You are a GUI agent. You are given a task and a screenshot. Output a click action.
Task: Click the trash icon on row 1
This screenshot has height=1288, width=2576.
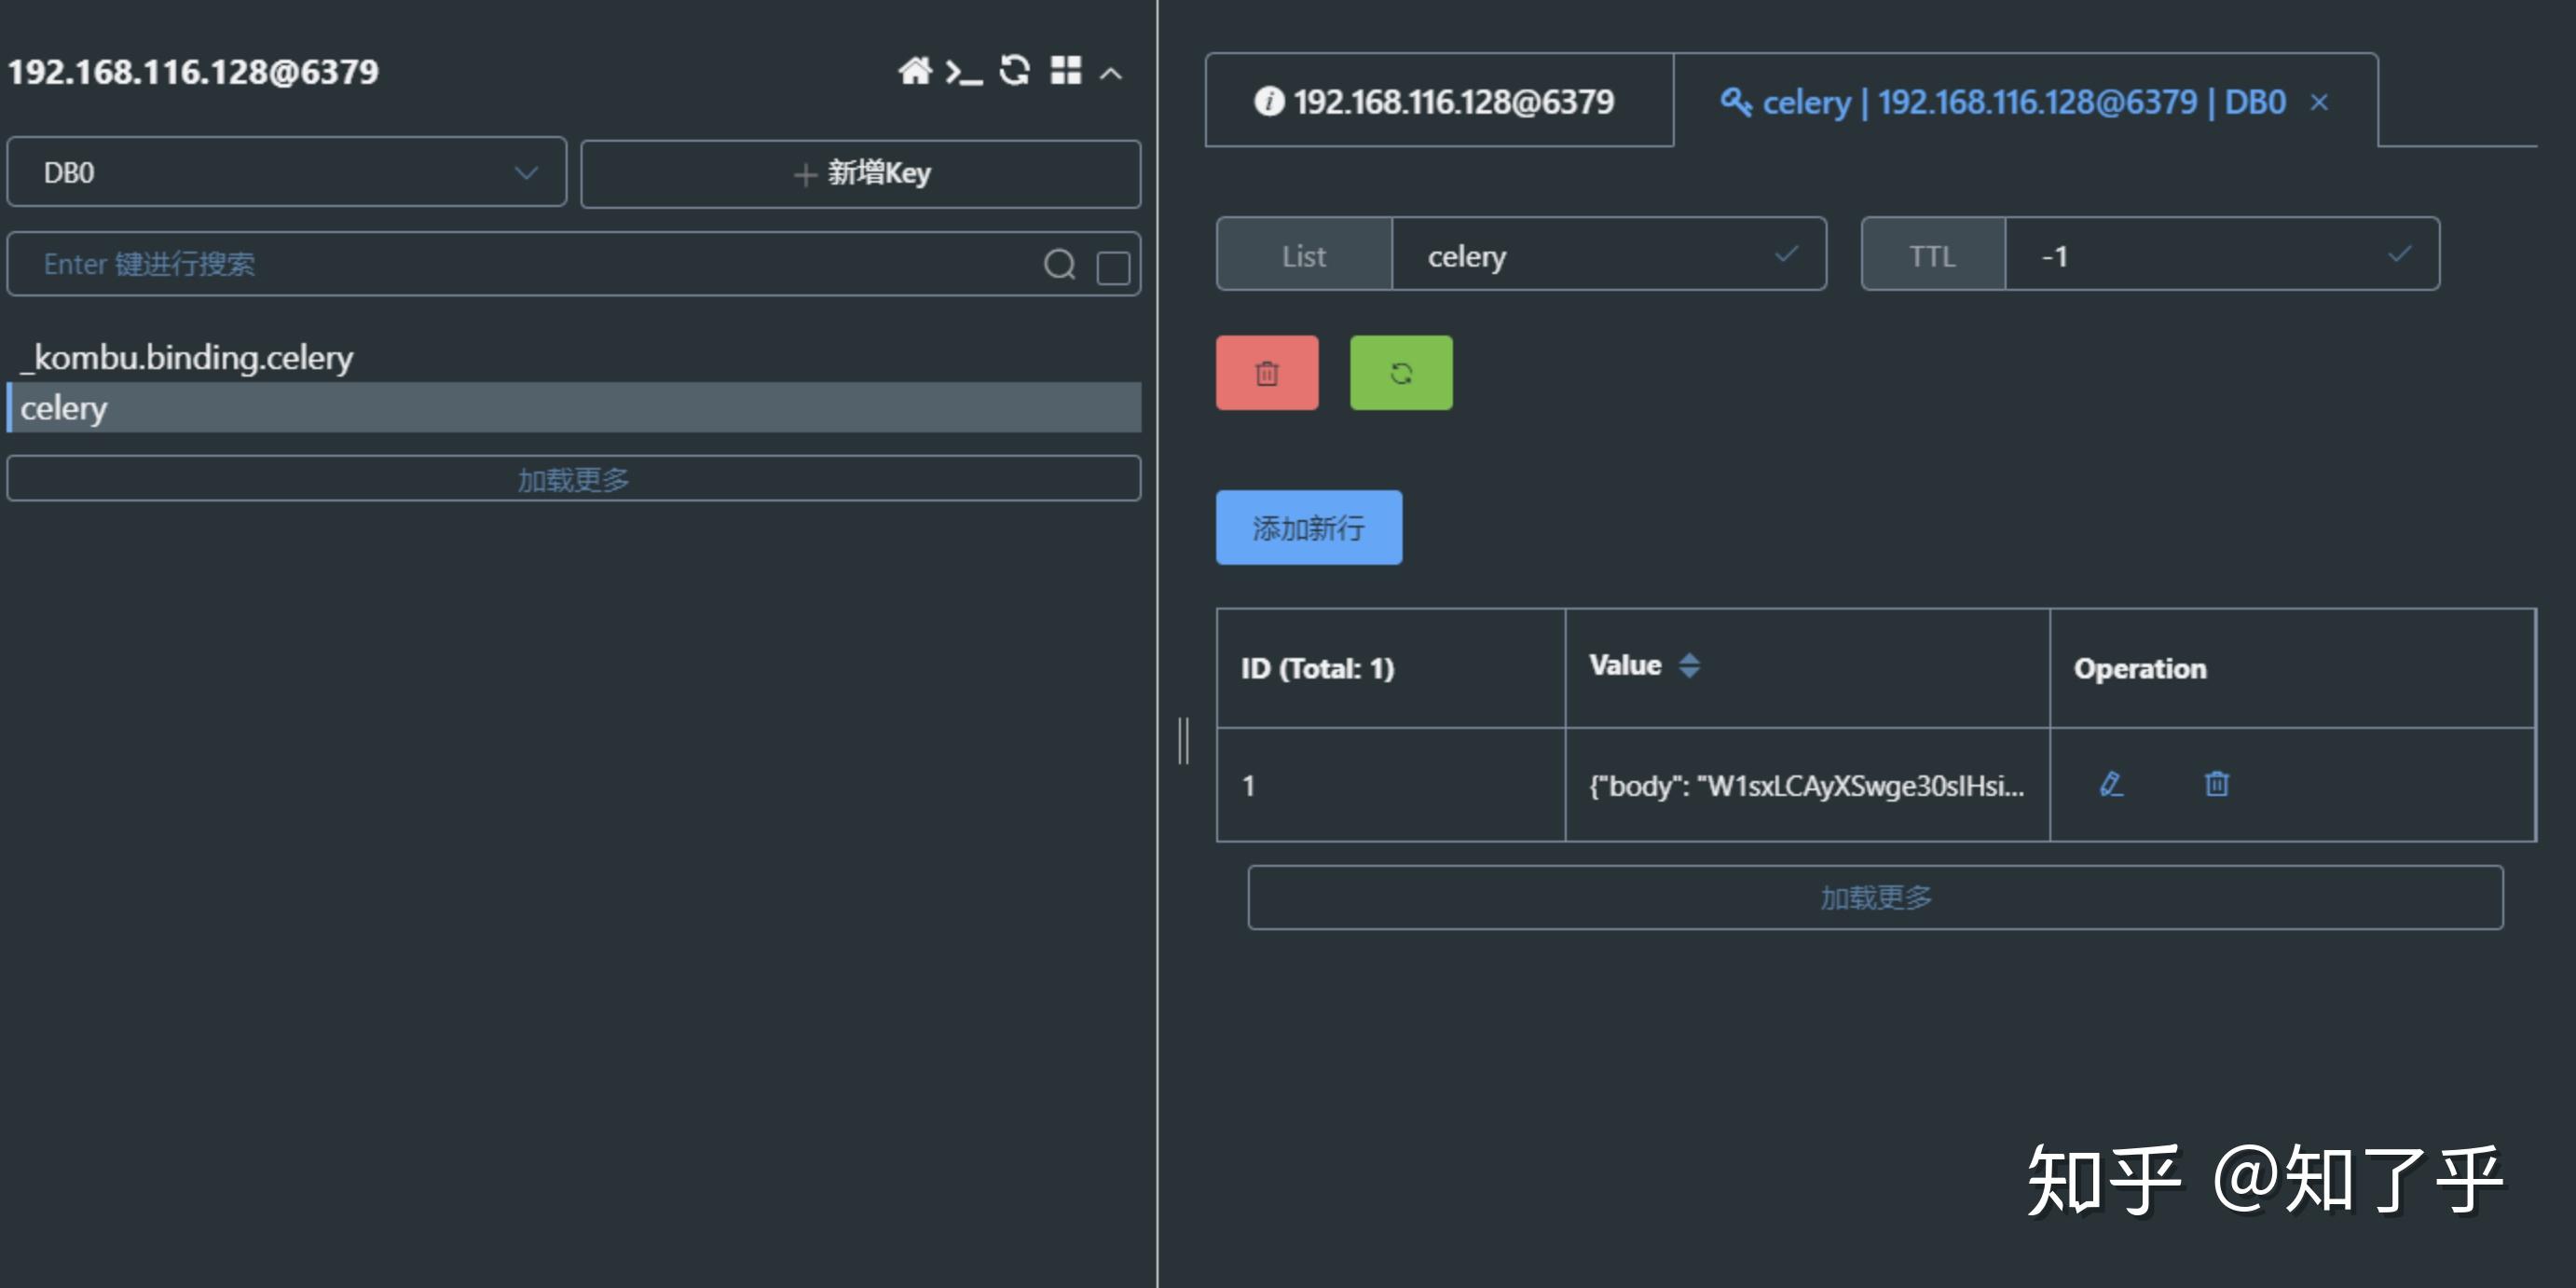click(2216, 784)
